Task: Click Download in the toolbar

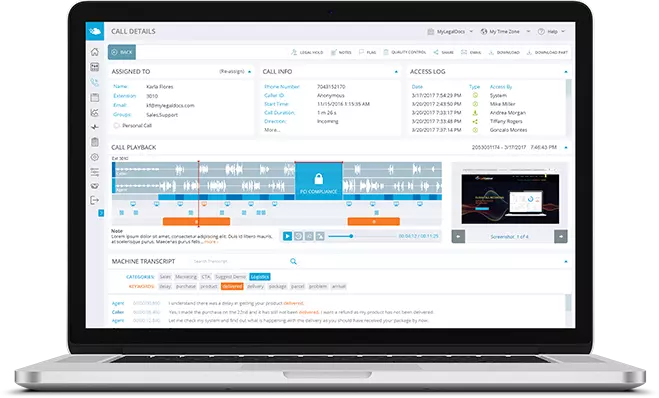Action: (504, 53)
